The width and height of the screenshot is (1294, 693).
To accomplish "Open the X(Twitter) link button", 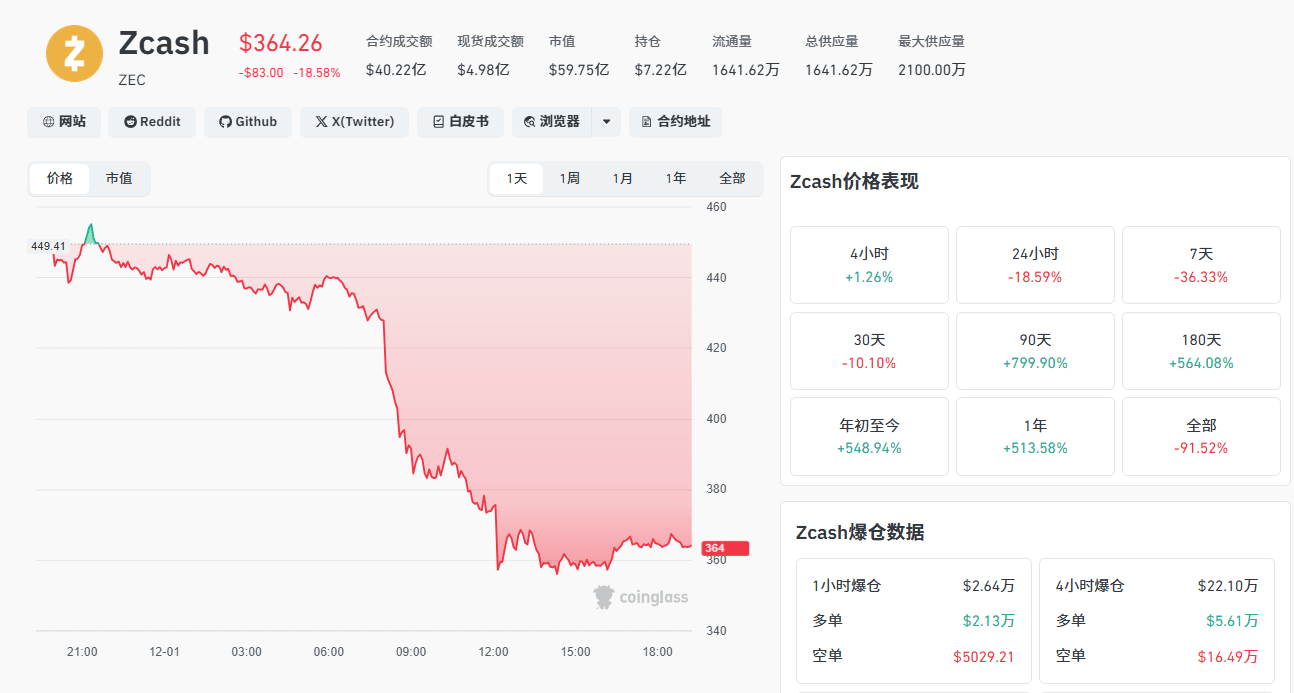I will coord(354,122).
